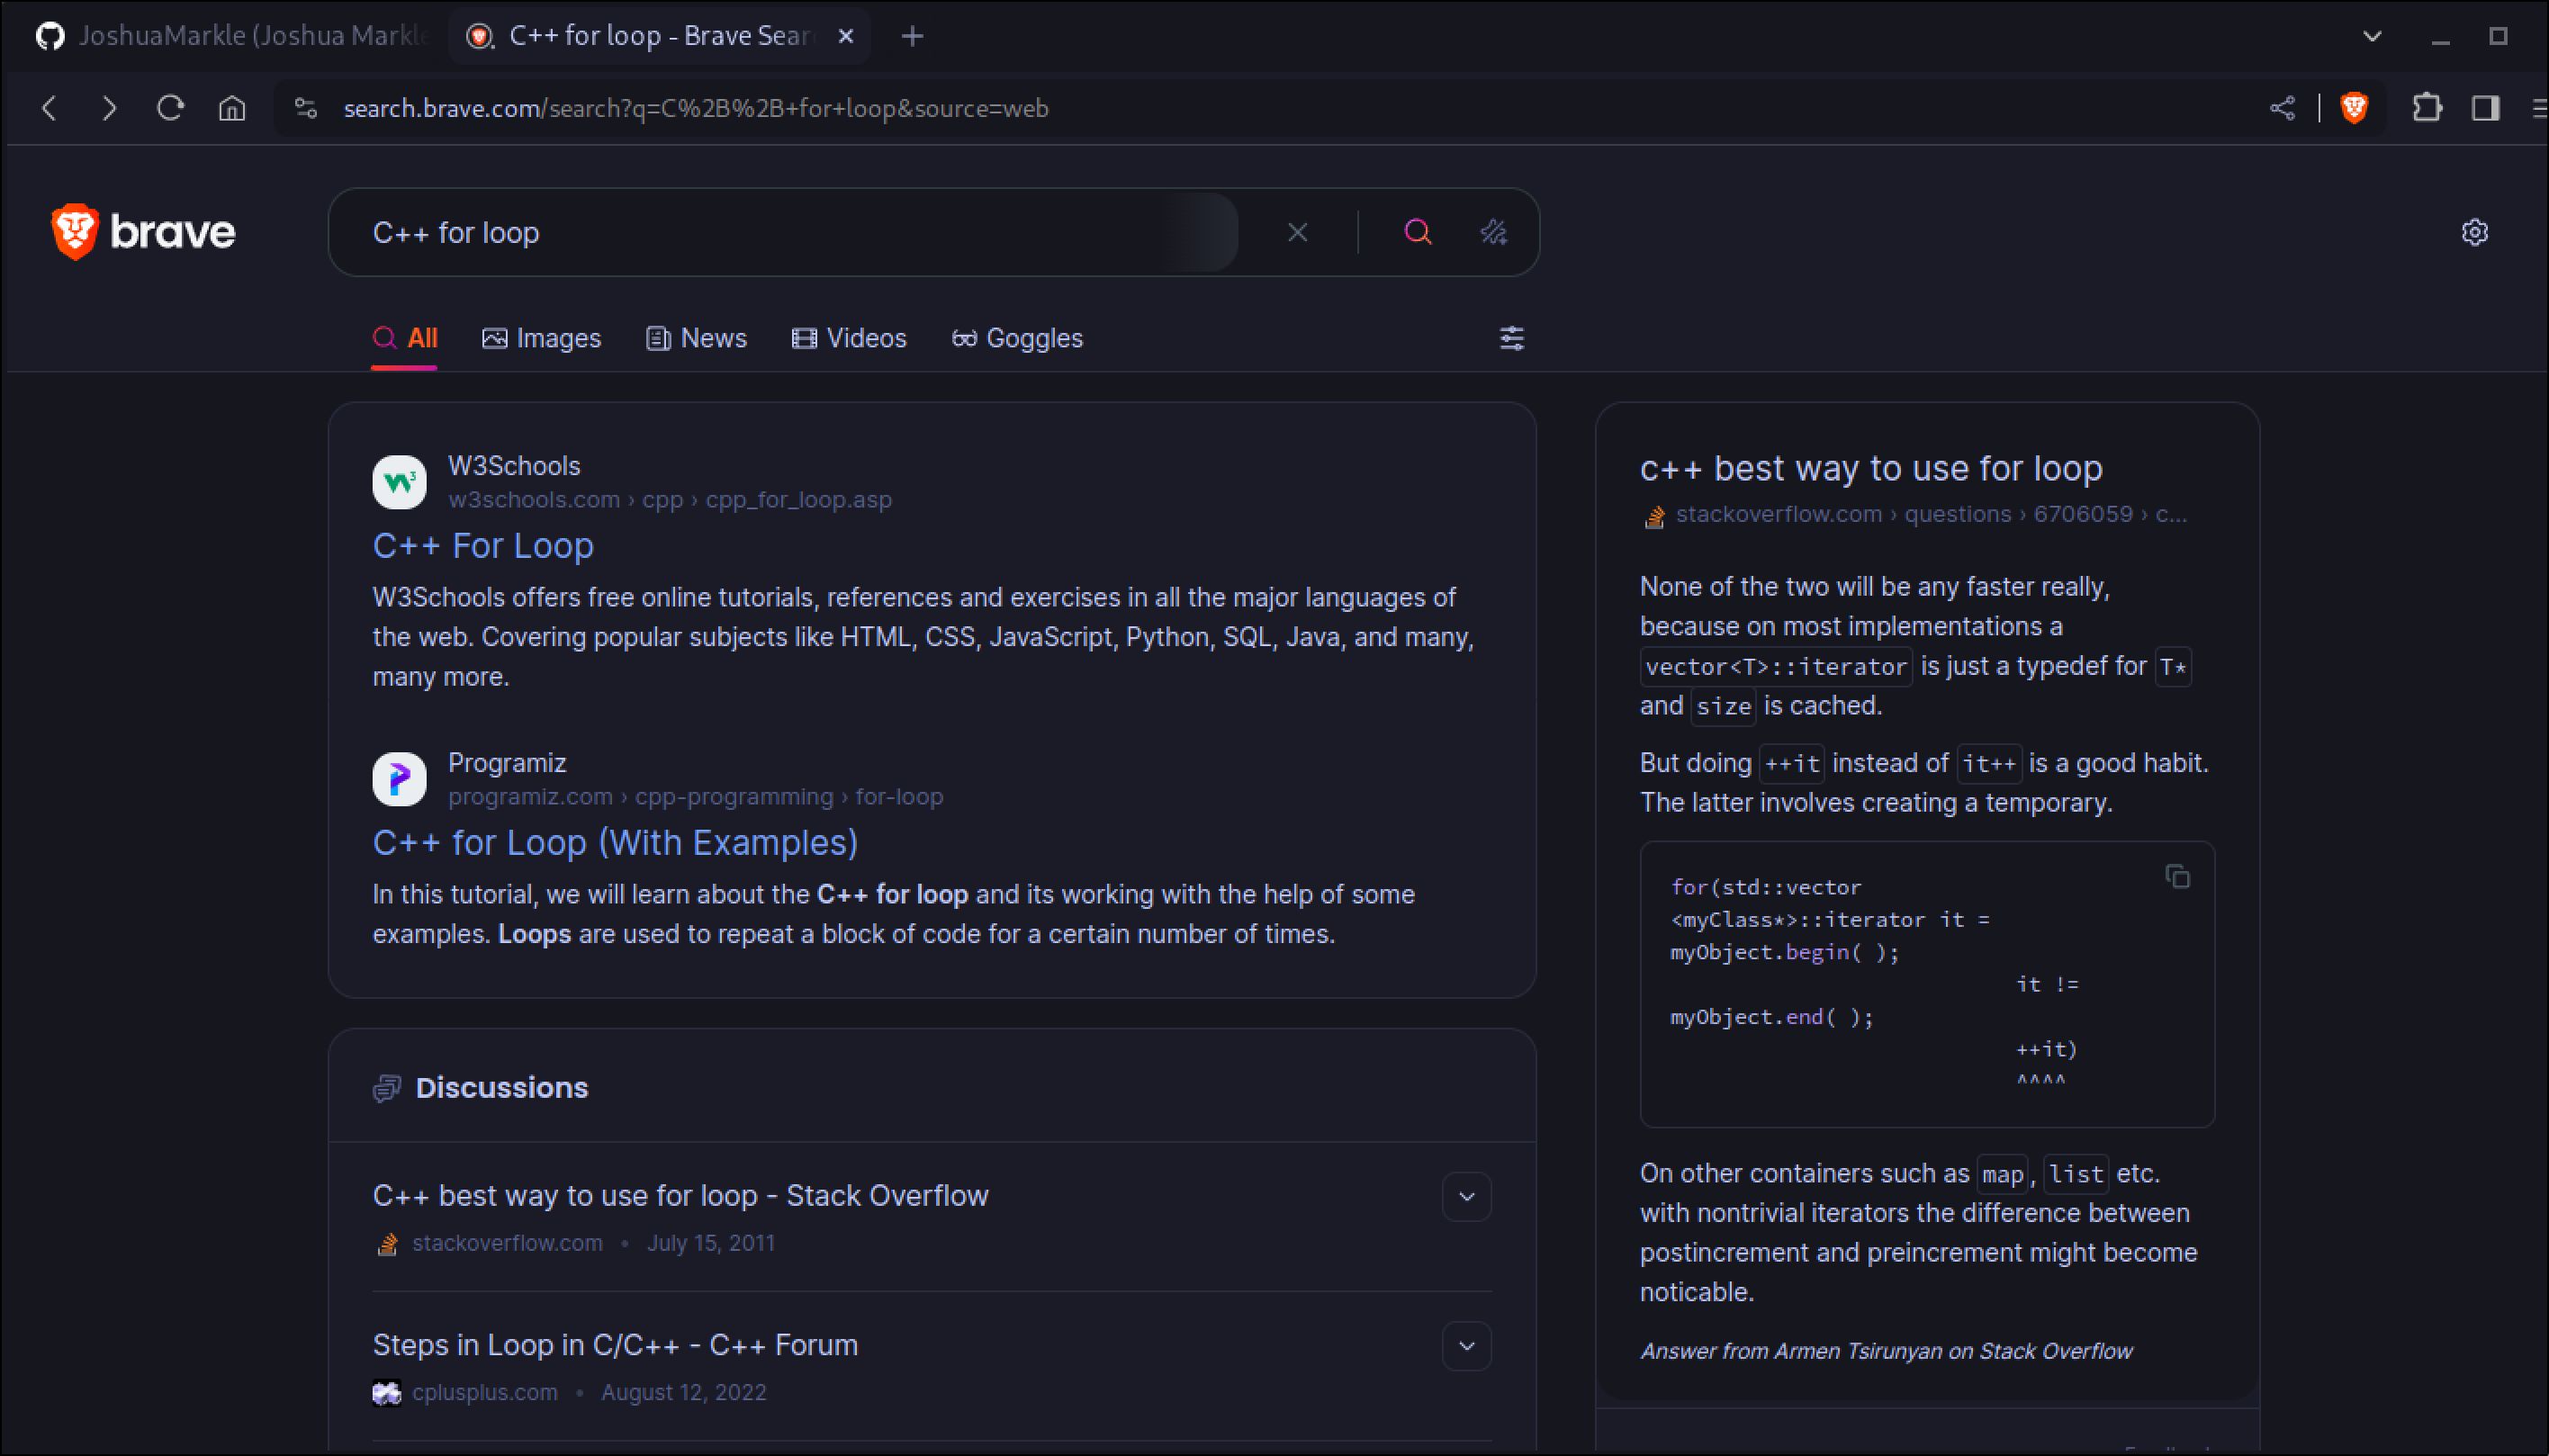Click the Programiz site icon
This screenshot has width=2549, height=1456.
pos(399,779)
